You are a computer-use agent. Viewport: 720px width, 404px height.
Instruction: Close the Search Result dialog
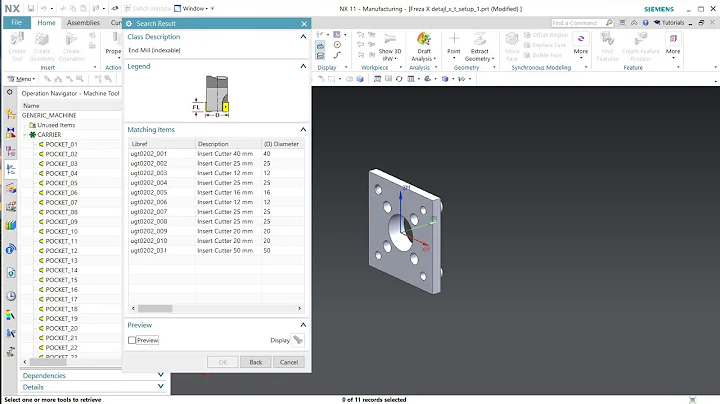[304, 23]
